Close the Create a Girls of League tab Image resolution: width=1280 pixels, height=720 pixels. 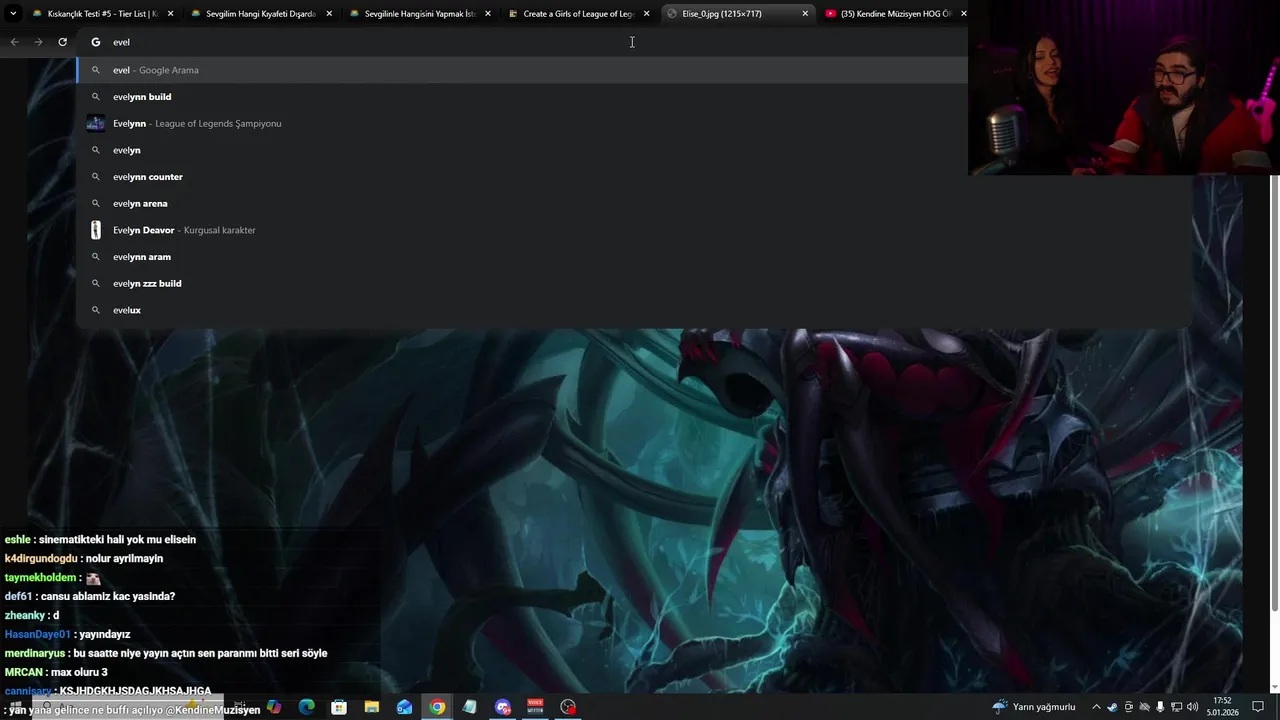(x=647, y=14)
